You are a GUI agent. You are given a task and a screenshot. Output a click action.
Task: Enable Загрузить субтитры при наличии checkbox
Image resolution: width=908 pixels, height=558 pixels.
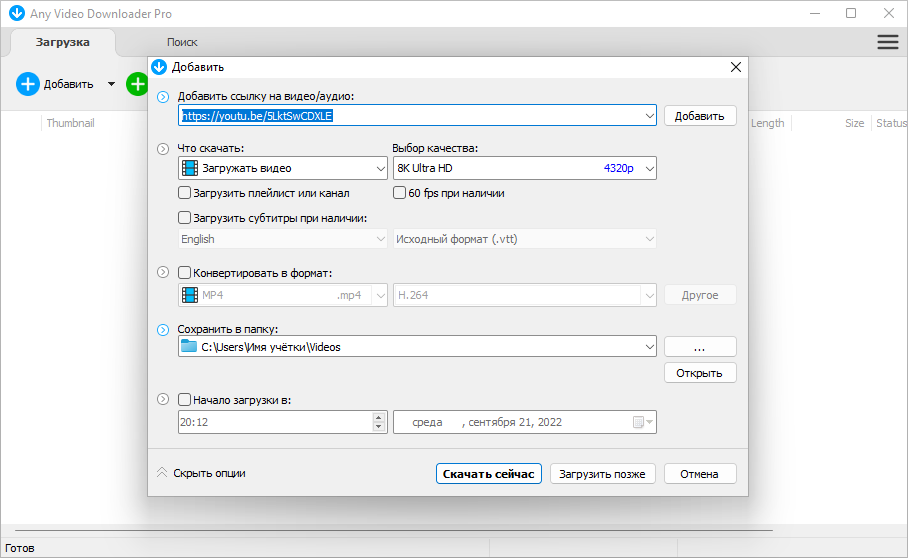tap(184, 218)
